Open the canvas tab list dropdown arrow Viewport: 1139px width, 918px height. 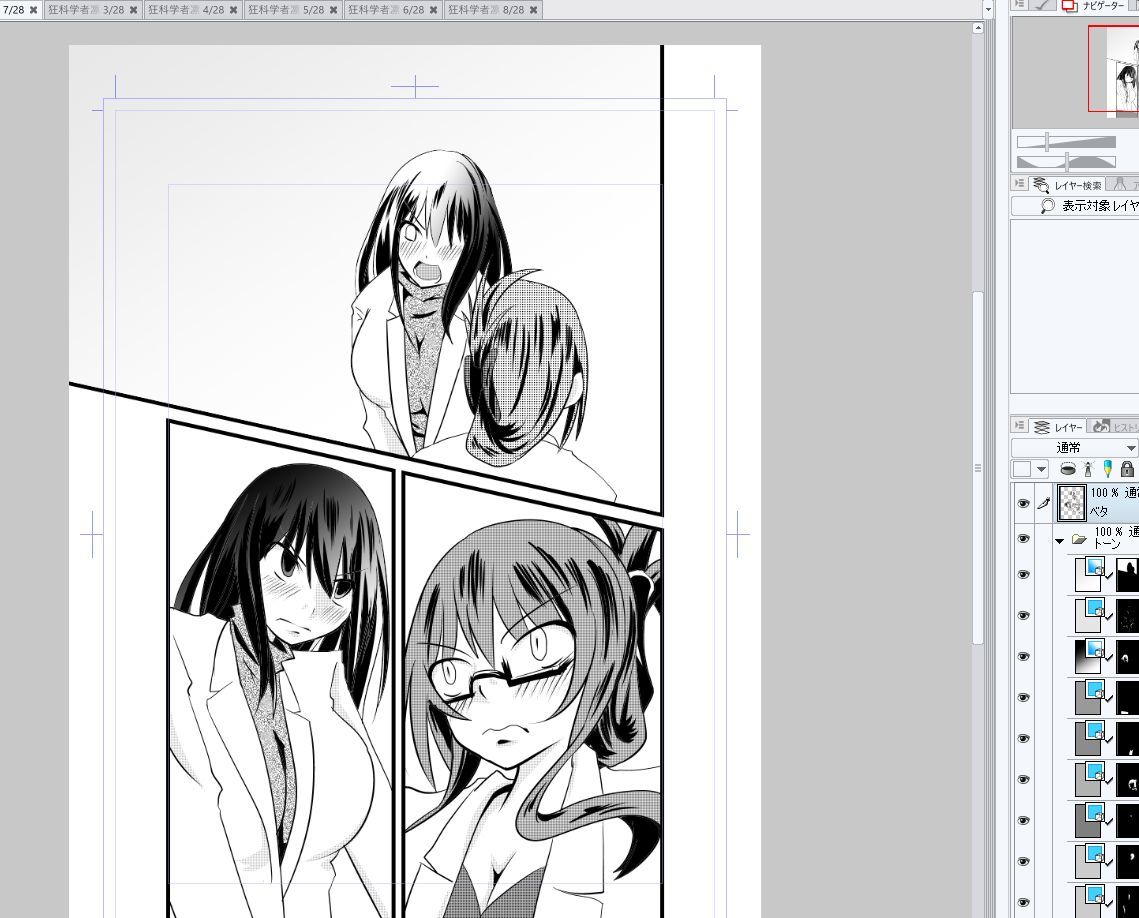988,9
